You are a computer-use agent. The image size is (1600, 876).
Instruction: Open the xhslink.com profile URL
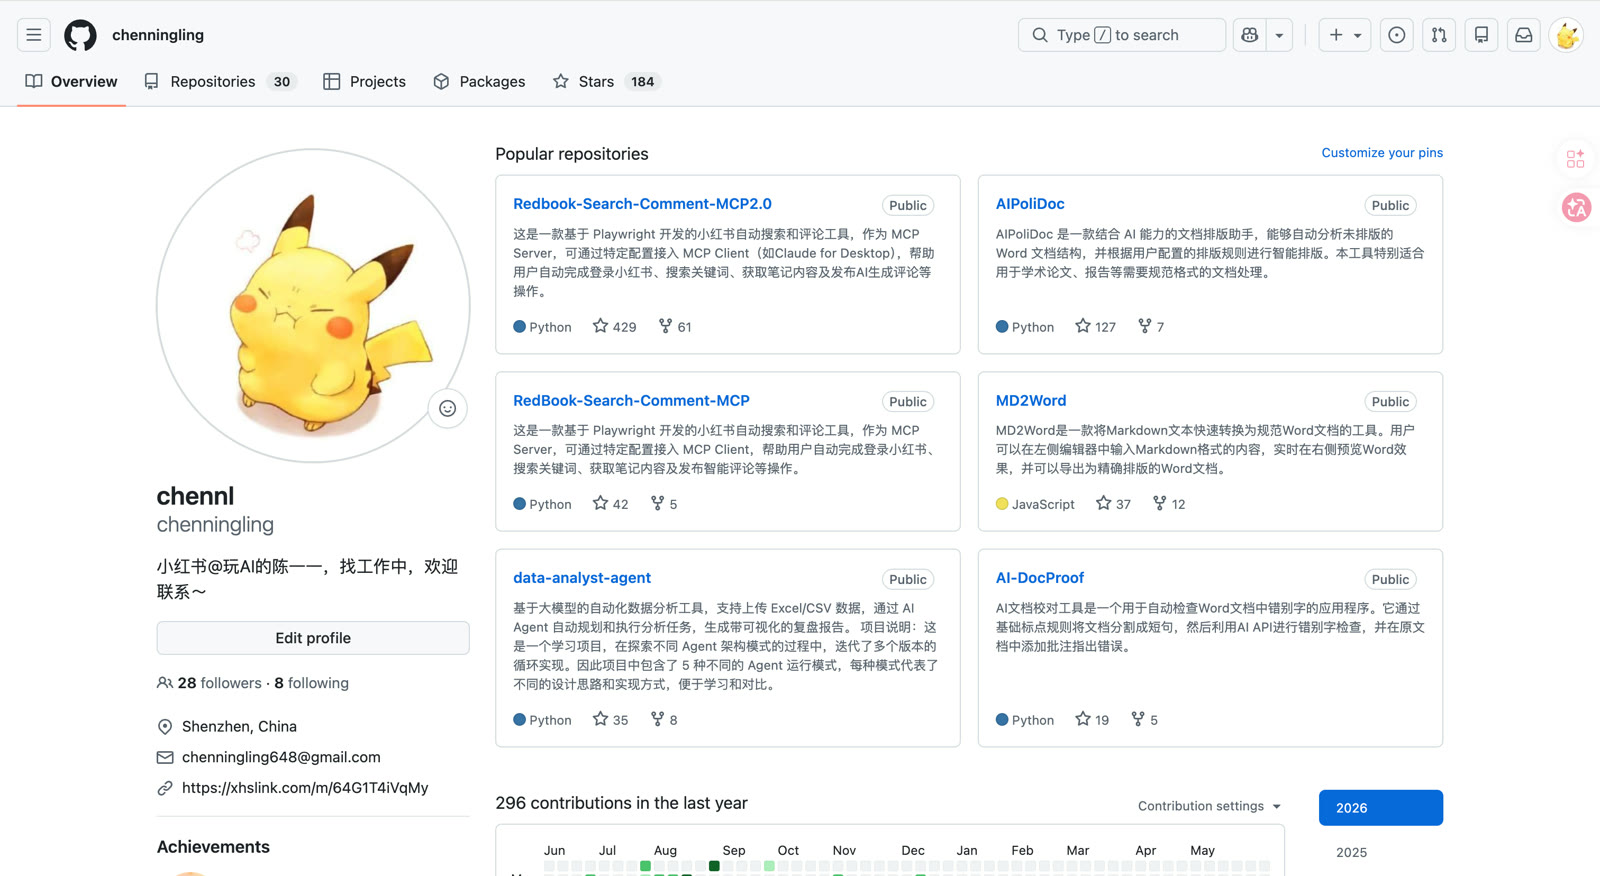coord(305,788)
